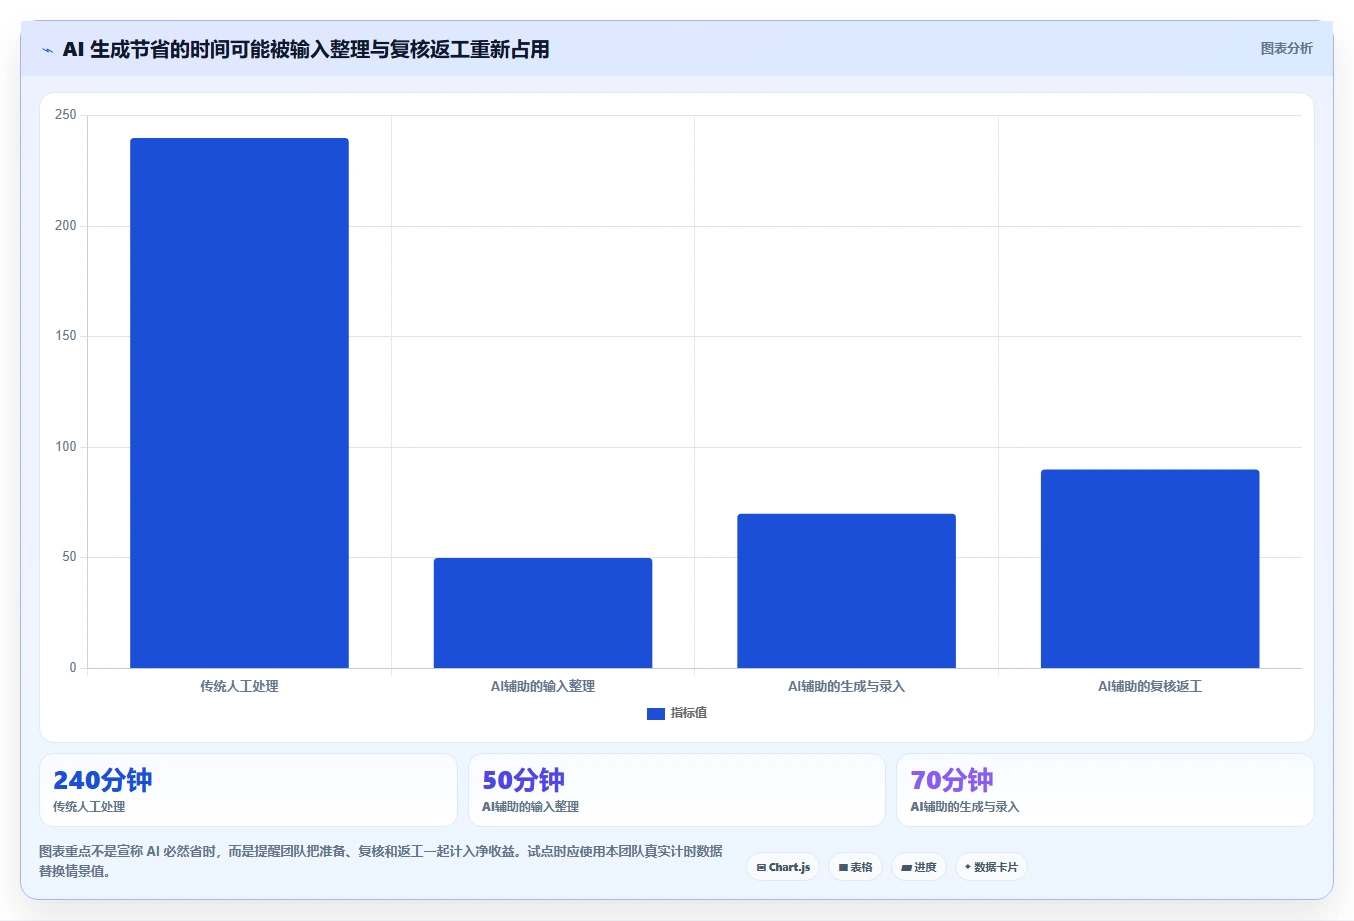Toggle the 指标值 legend color swatch

[656, 714]
